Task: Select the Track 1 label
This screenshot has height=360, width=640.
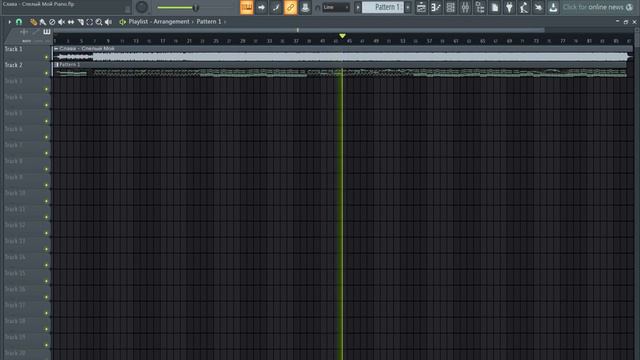Action: (13, 49)
